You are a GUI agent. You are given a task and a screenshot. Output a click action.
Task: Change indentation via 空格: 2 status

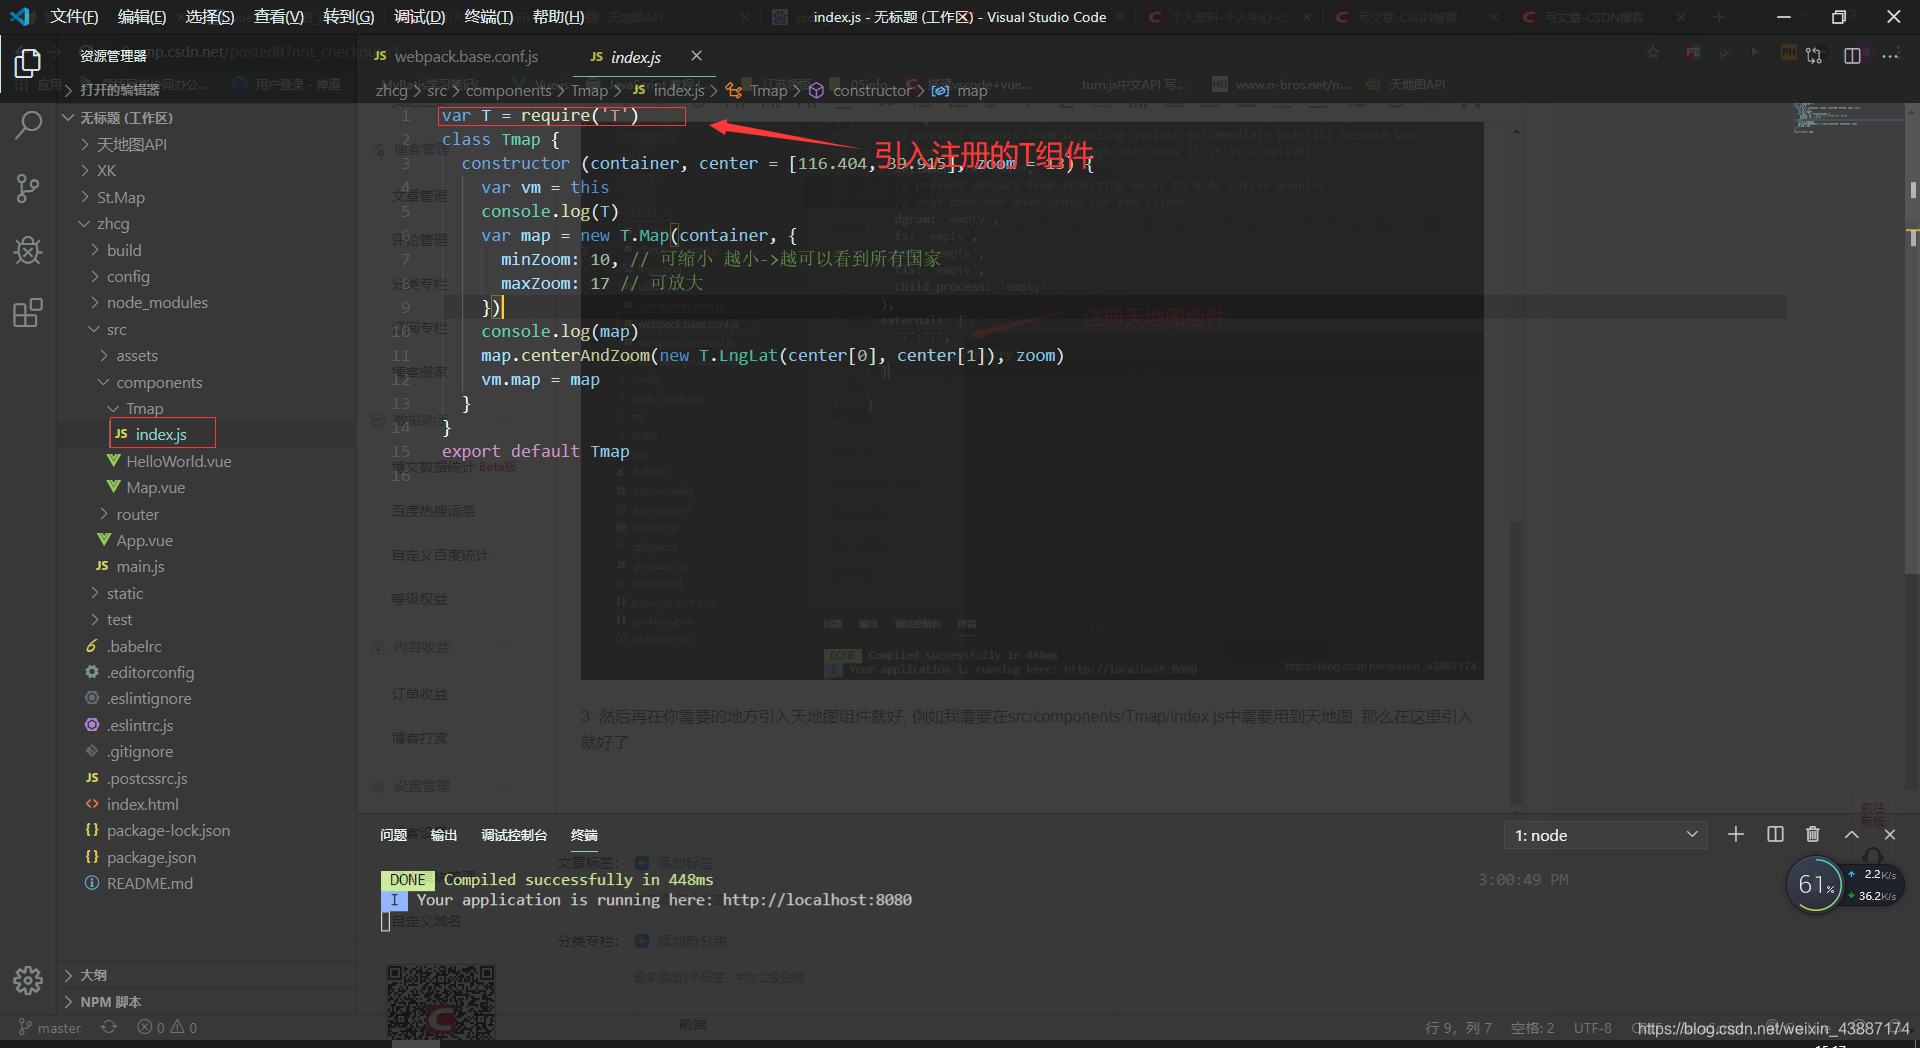tap(1532, 1028)
